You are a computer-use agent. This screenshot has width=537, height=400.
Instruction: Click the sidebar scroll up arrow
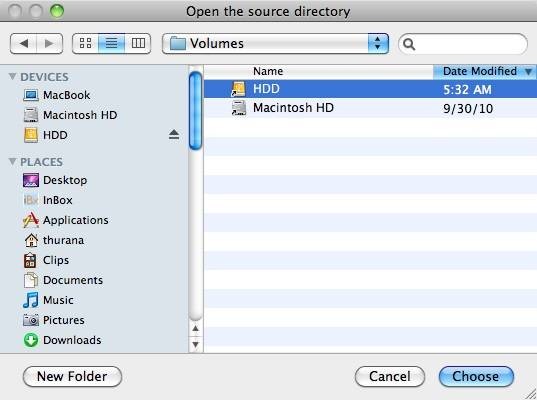click(196, 329)
